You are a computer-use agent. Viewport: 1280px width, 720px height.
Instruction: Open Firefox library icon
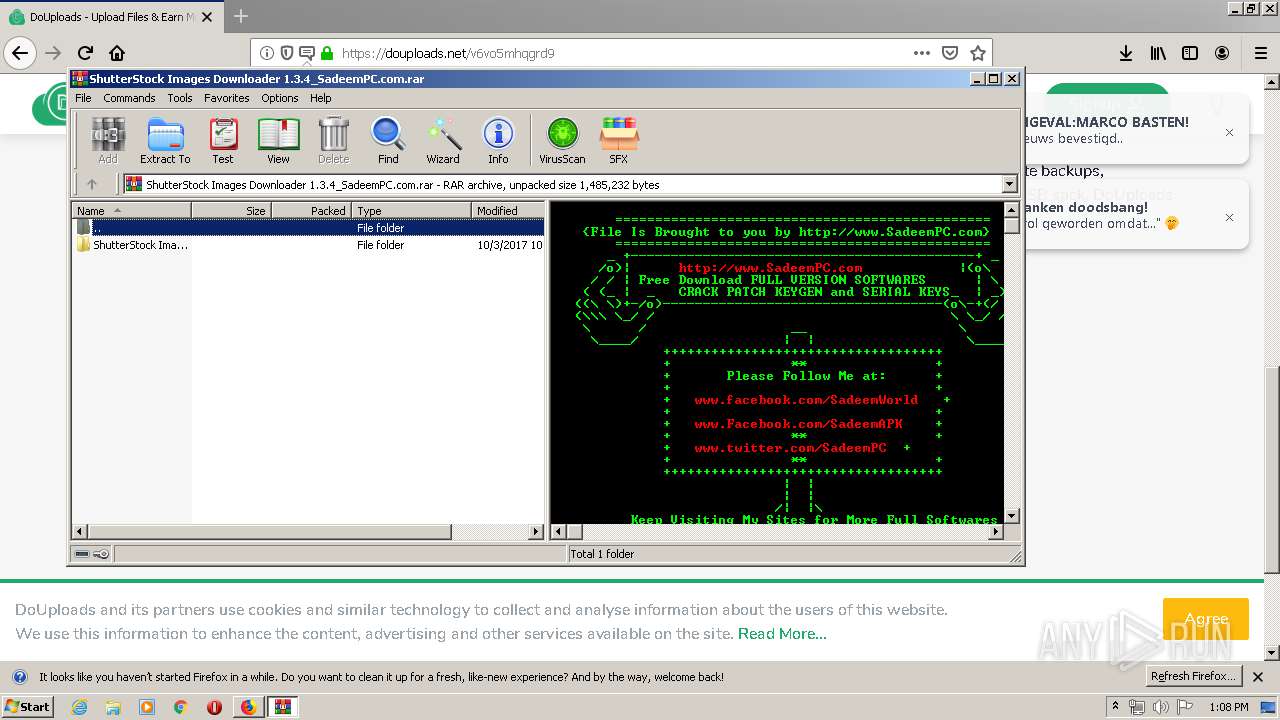[1158, 53]
